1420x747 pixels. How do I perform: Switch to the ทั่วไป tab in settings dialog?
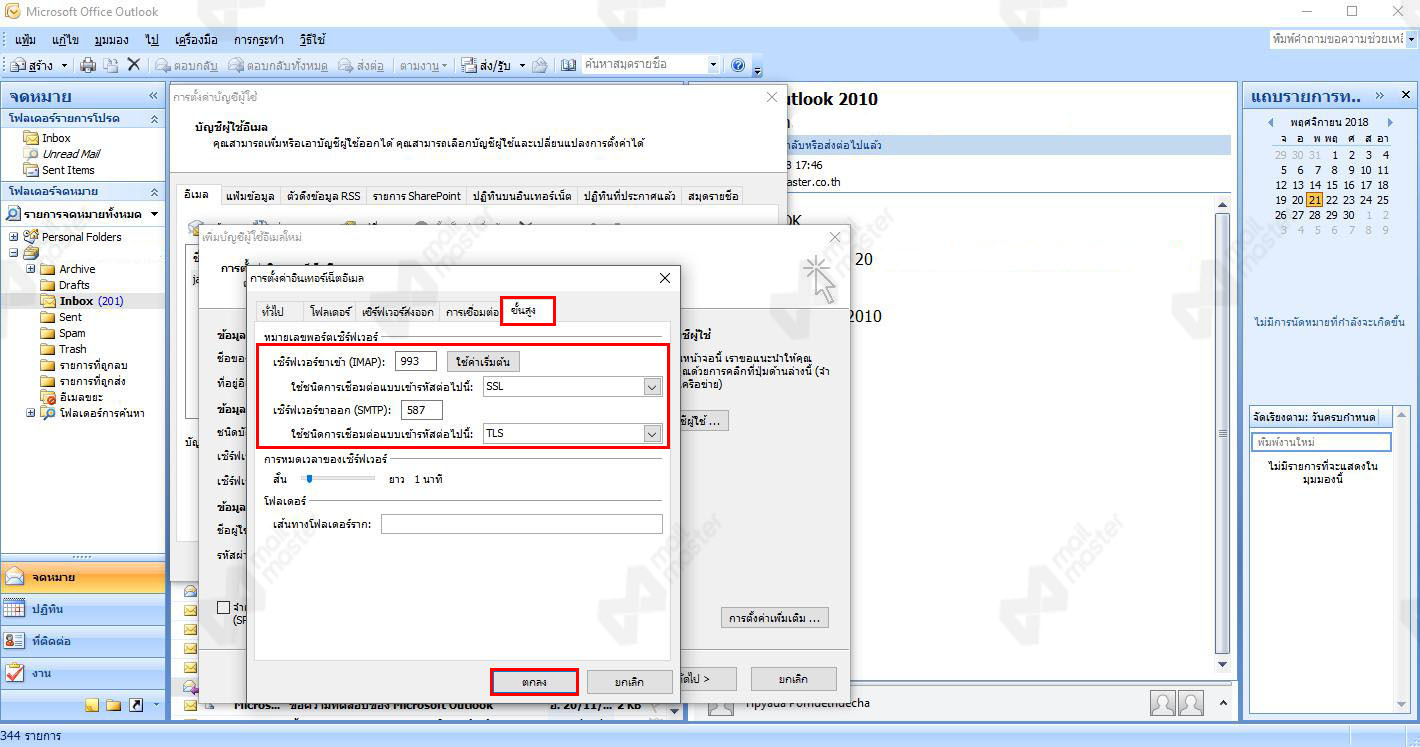[272, 312]
